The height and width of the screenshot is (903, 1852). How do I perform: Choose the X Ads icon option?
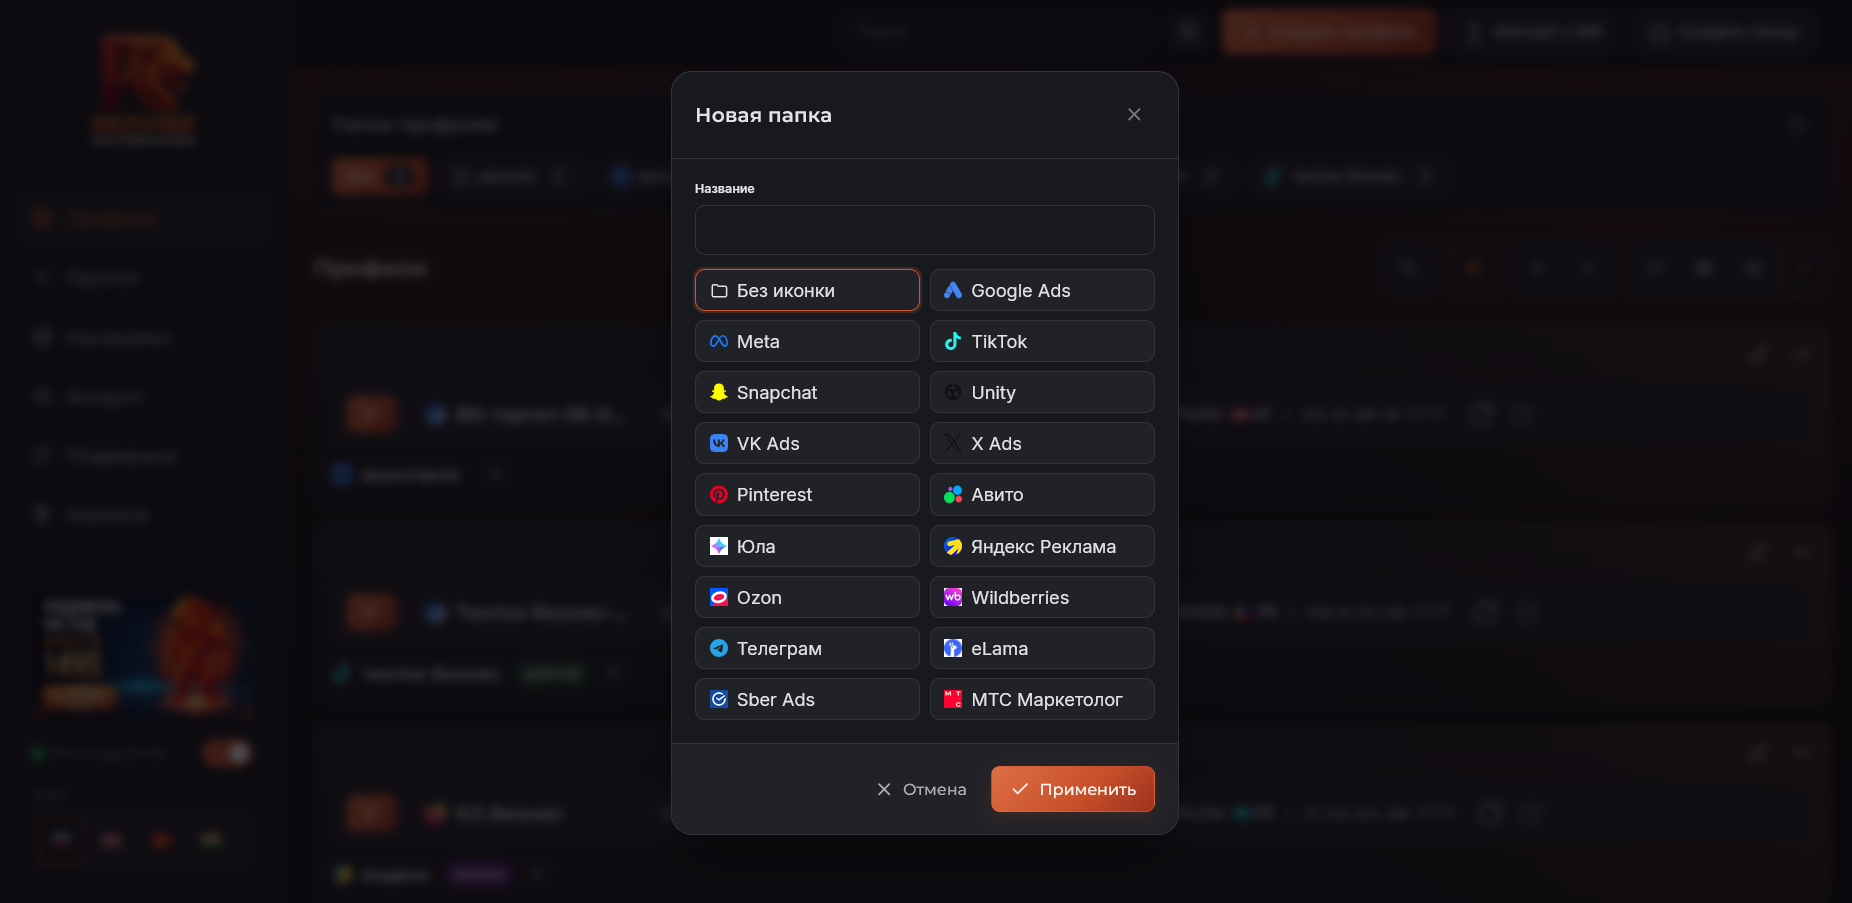[x=1042, y=443]
